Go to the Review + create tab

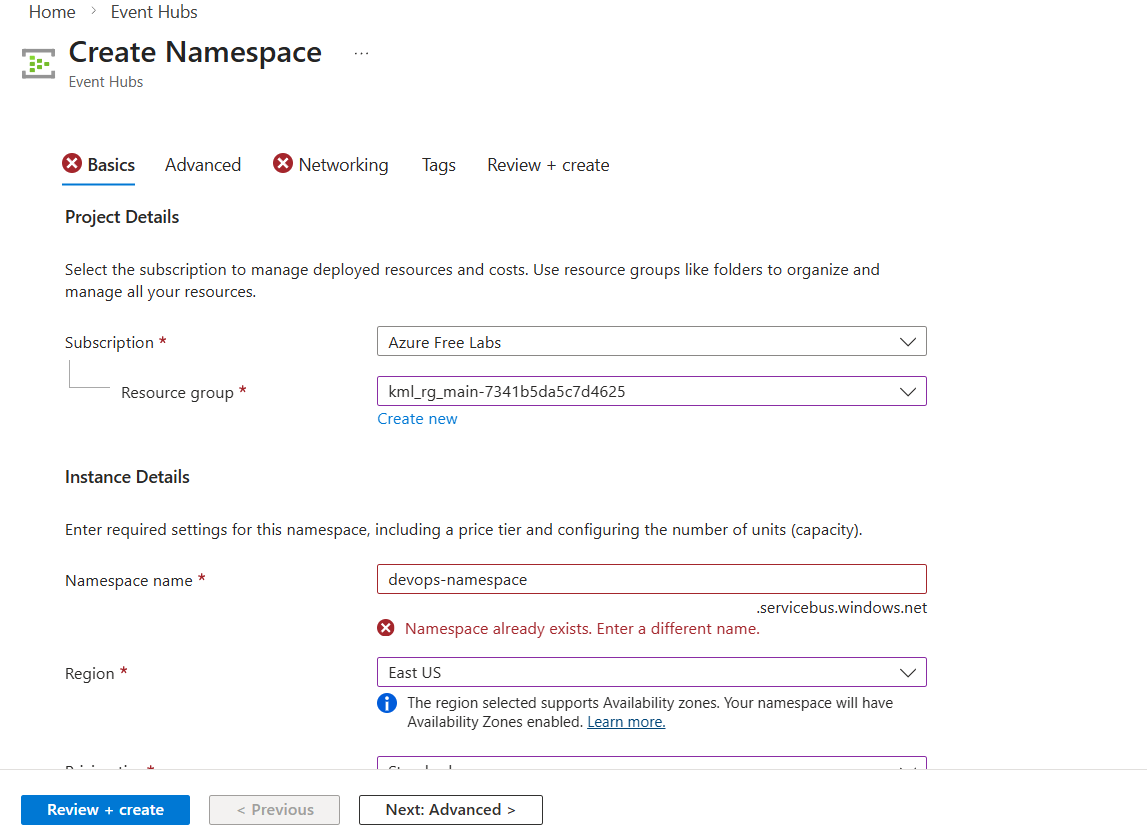pos(548,165)
